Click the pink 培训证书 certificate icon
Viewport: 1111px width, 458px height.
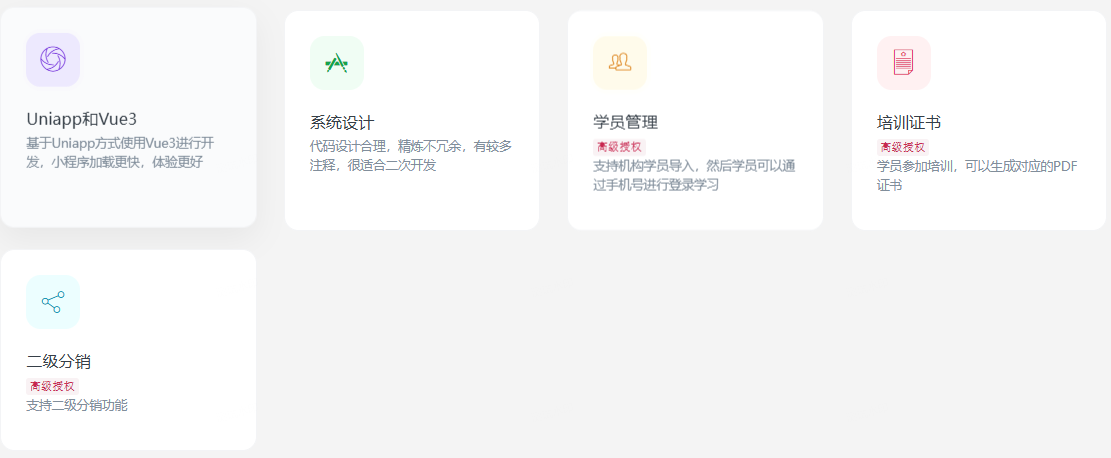(903, 63)
